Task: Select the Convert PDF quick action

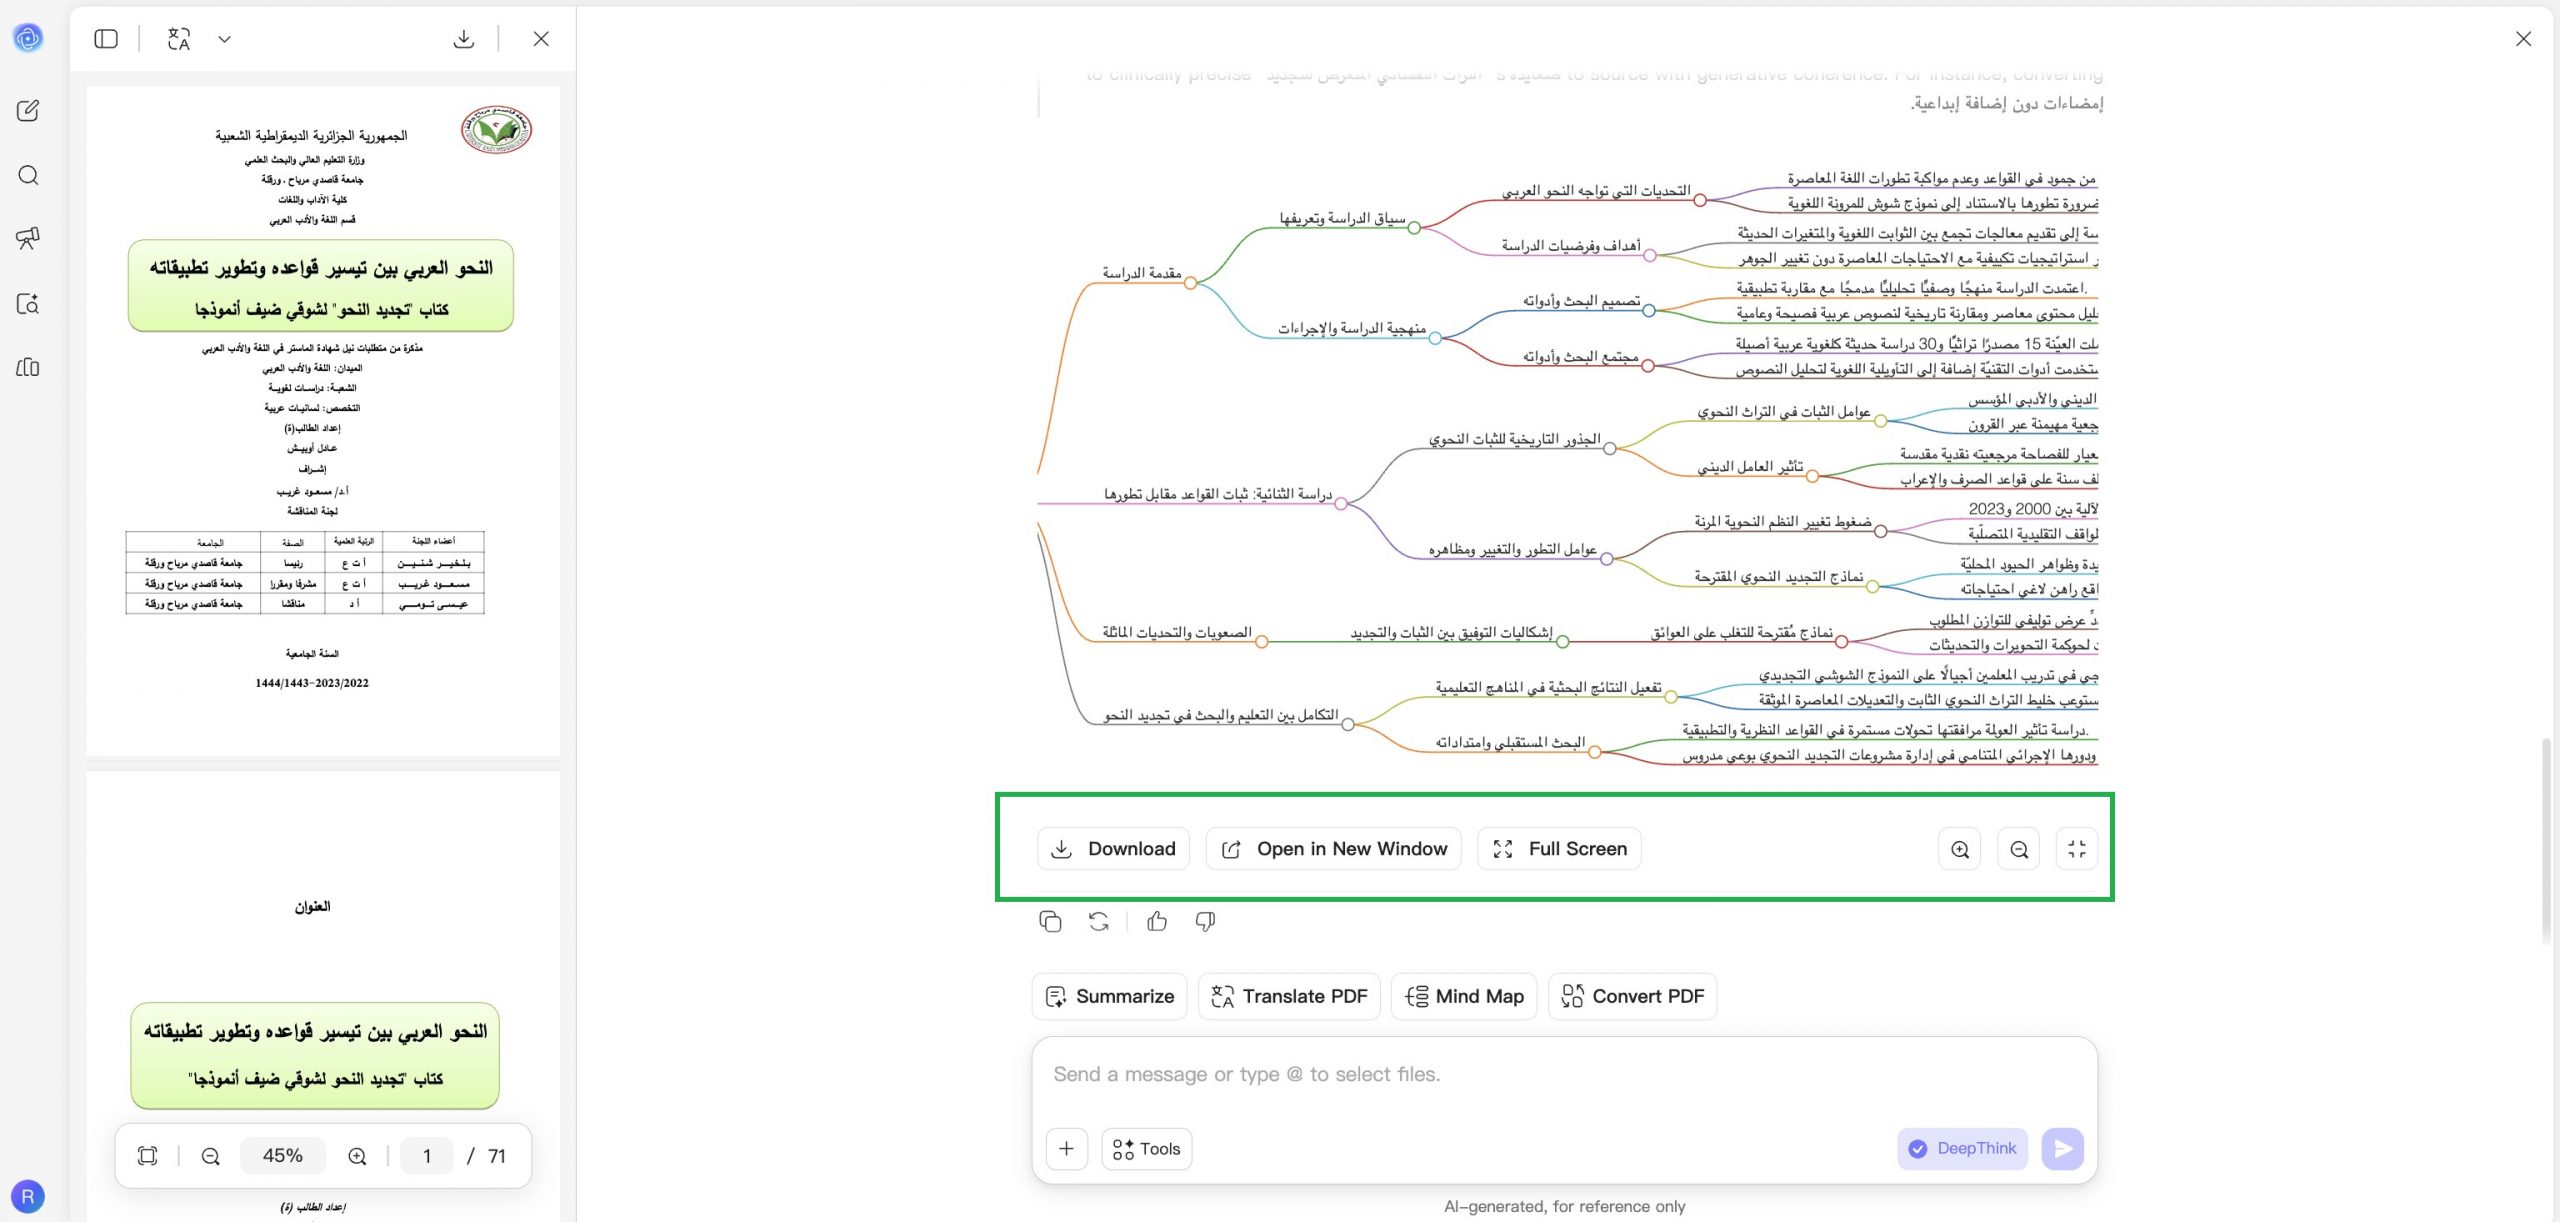Action: pyautogui.click(x=1633, y=996)
